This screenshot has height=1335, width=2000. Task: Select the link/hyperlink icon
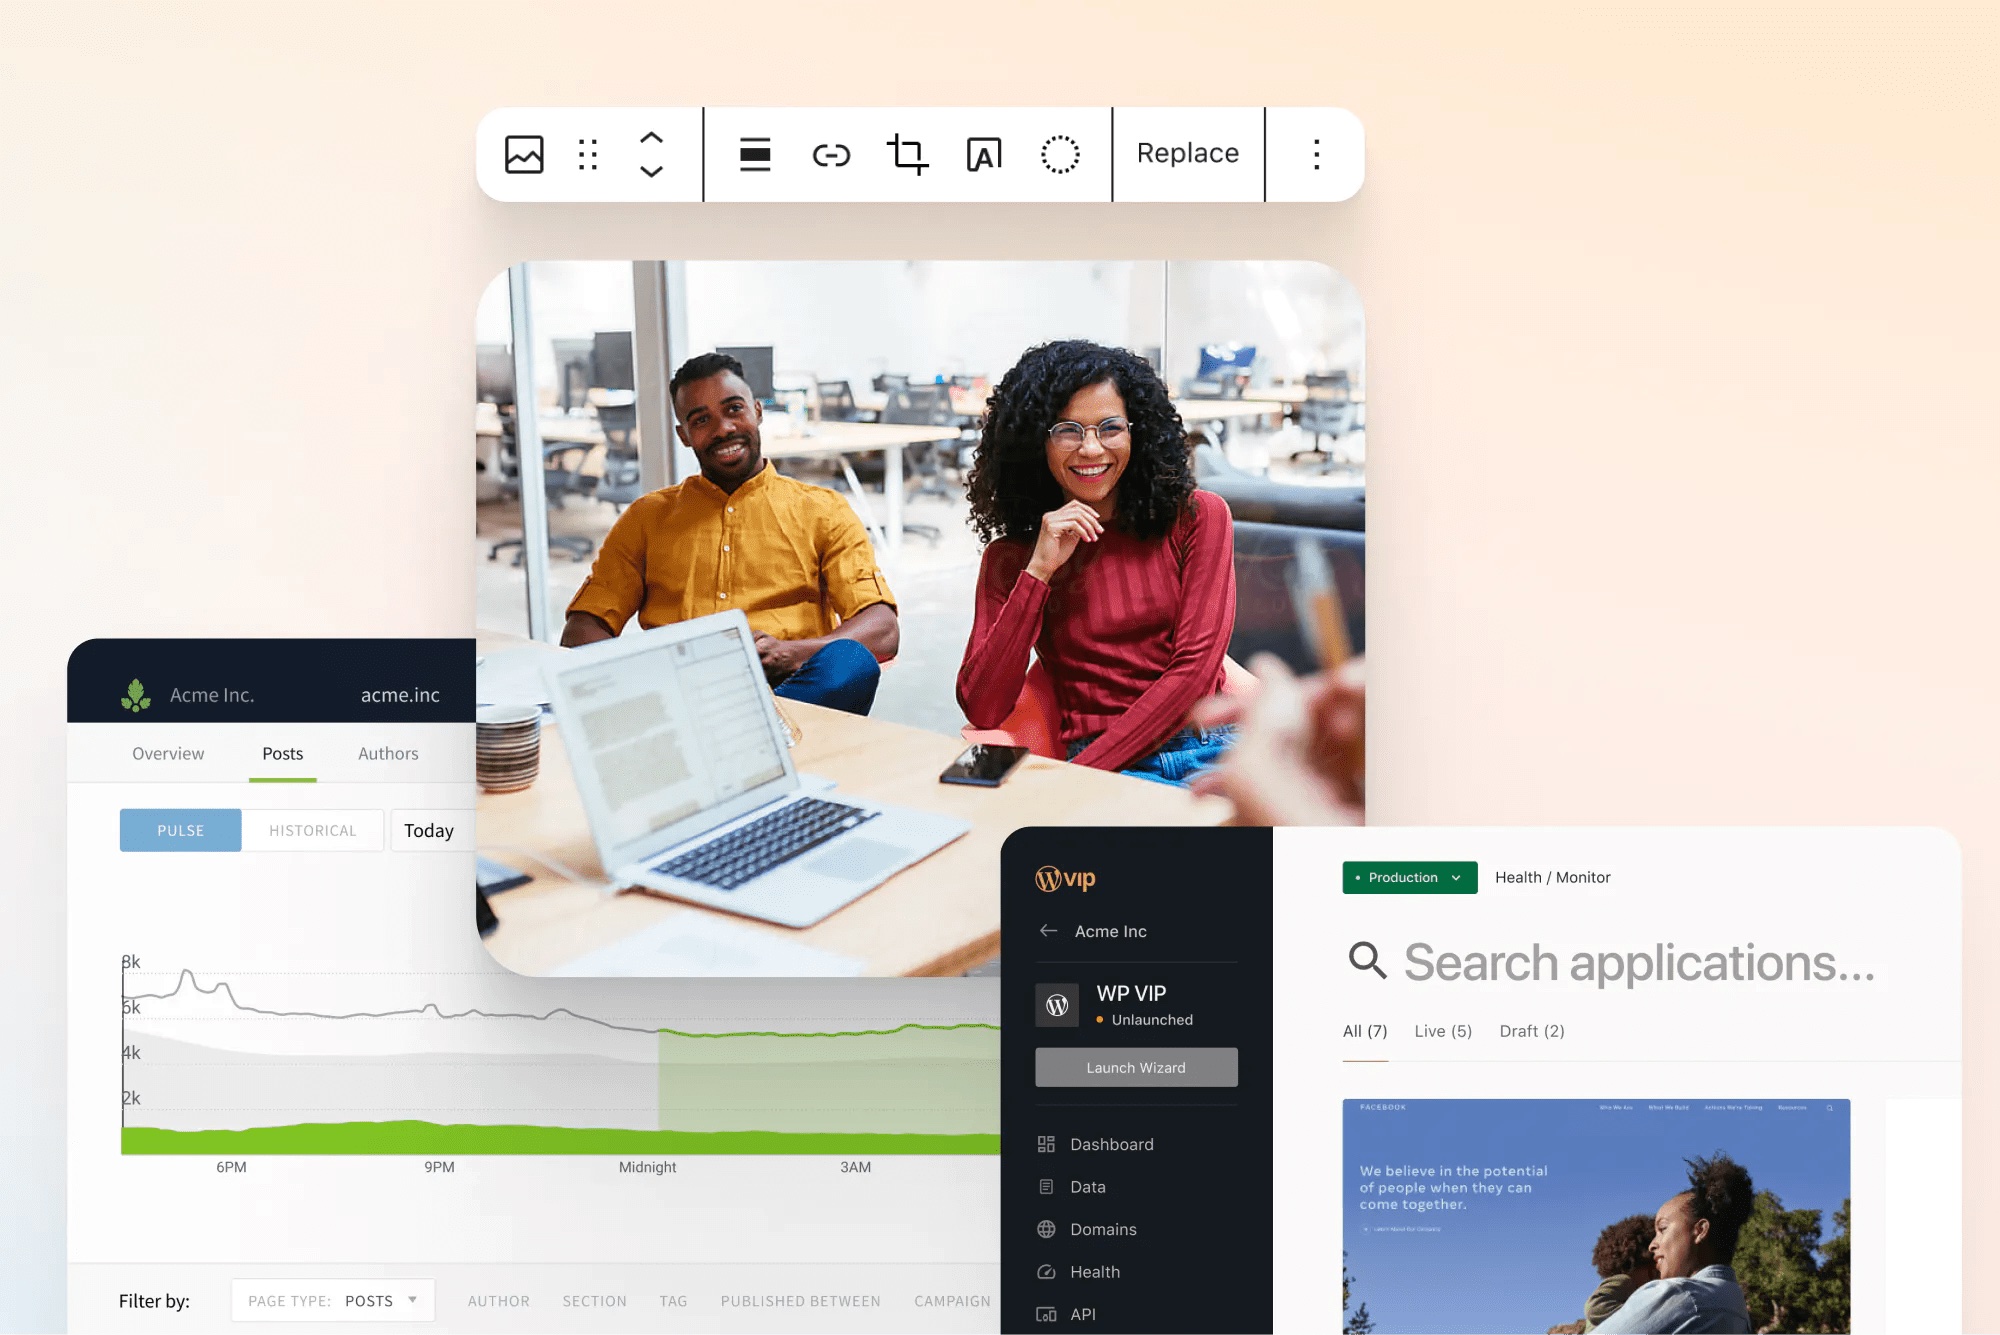[x=827, y=150]
